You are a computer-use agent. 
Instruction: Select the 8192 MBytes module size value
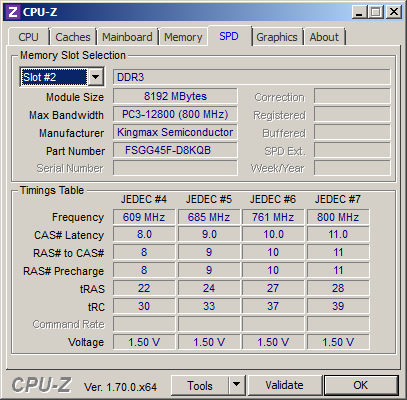[x=175, y=96]
